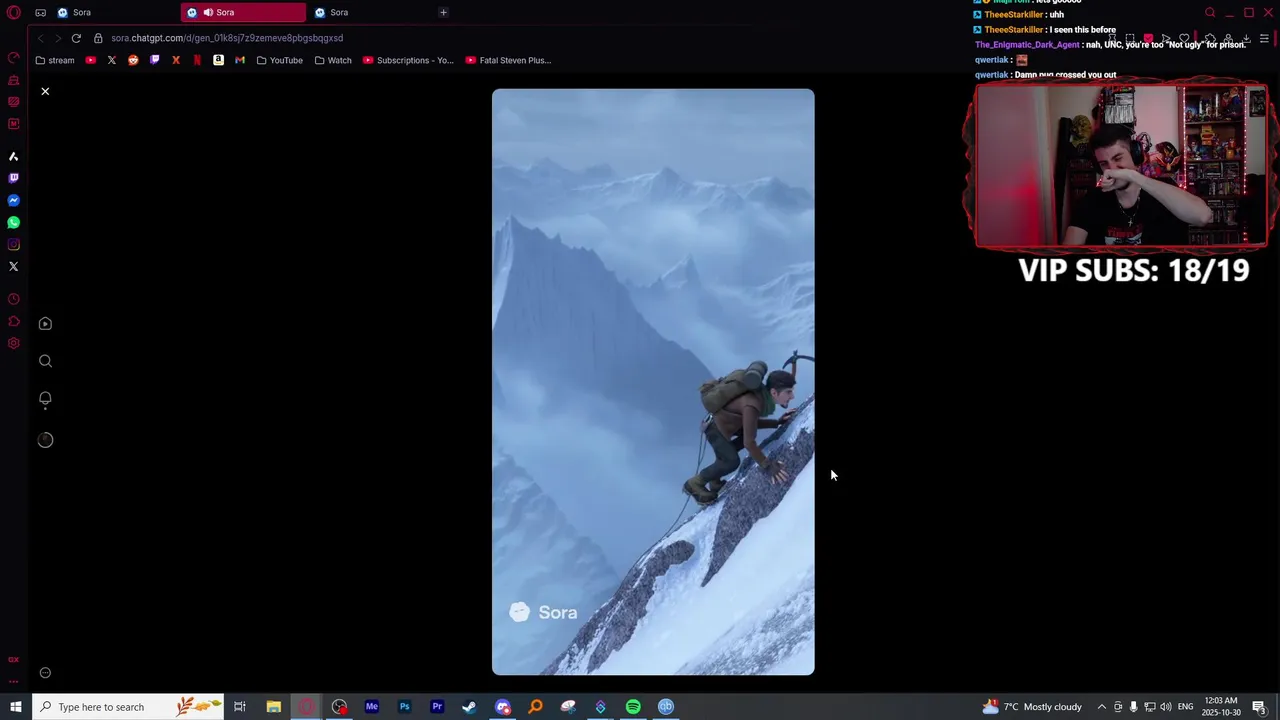Open volume control in system tray
The width and height of the screenshot is (1280, 720).
[x=1166, y=707]
